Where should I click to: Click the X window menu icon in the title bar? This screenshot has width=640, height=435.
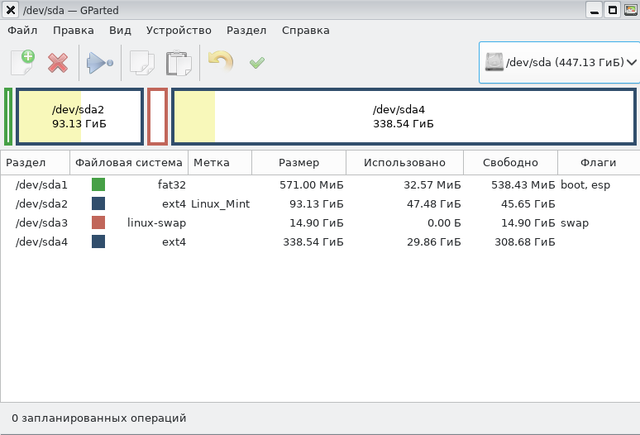(11, 10)
